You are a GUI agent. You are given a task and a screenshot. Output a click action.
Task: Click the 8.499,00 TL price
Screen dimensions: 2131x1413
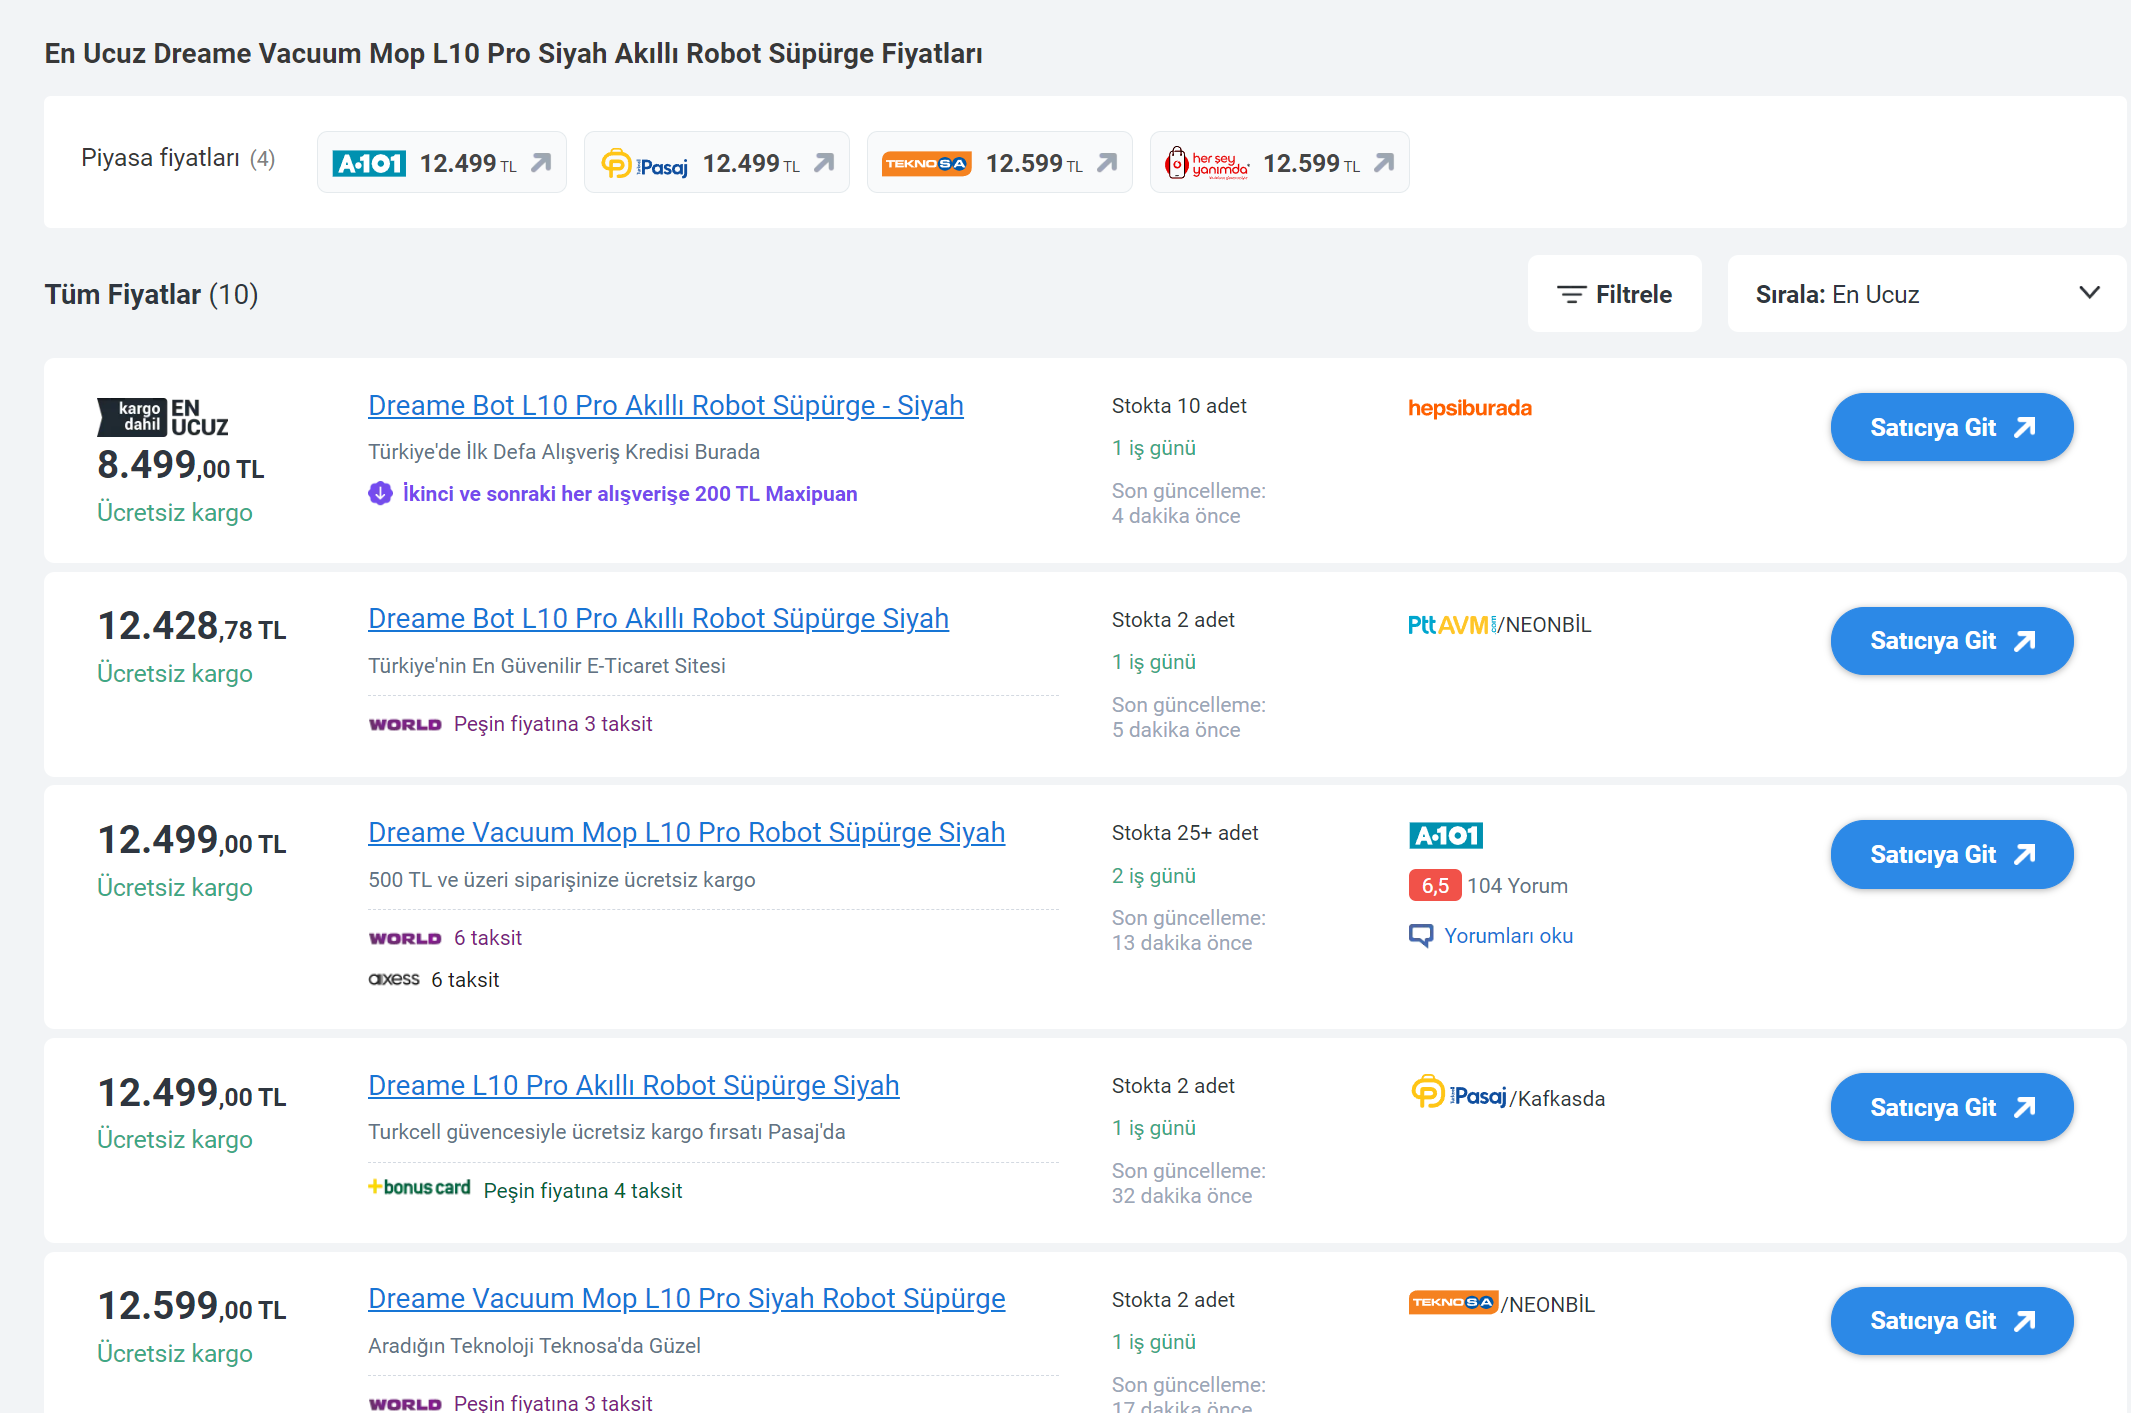point(180,465)
